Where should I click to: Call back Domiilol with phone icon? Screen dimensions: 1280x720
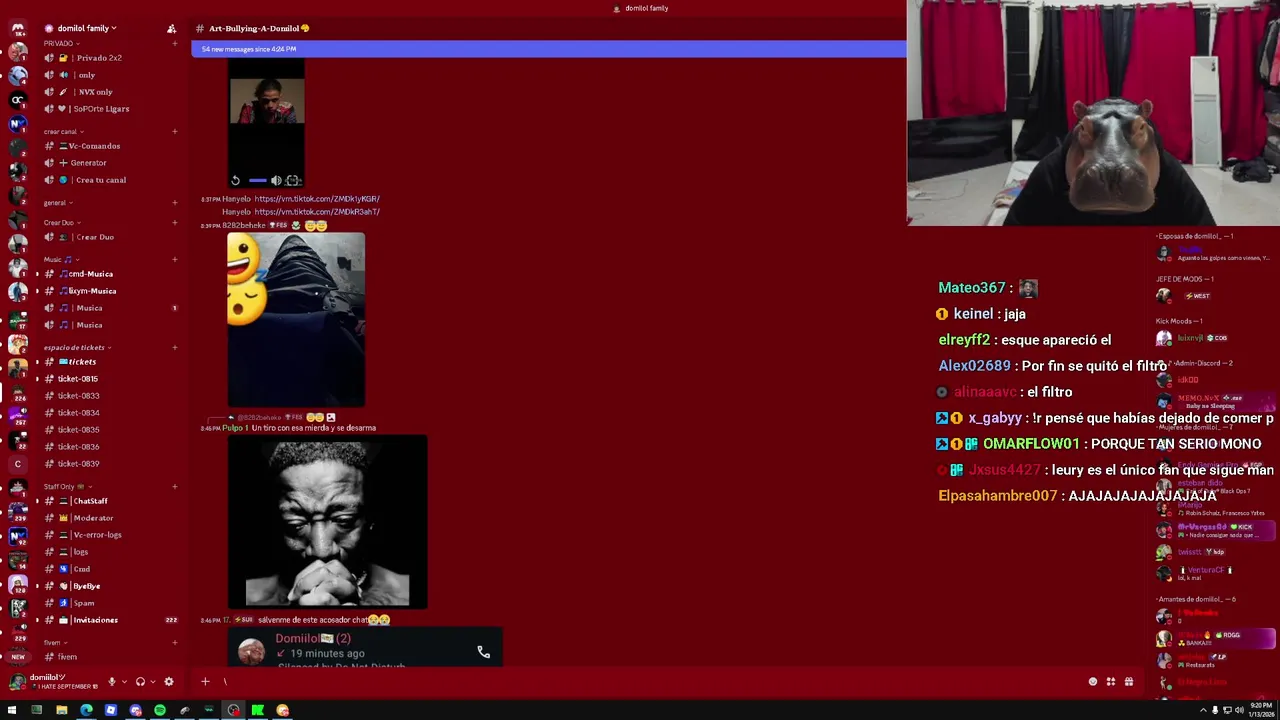tap(483, 653)
